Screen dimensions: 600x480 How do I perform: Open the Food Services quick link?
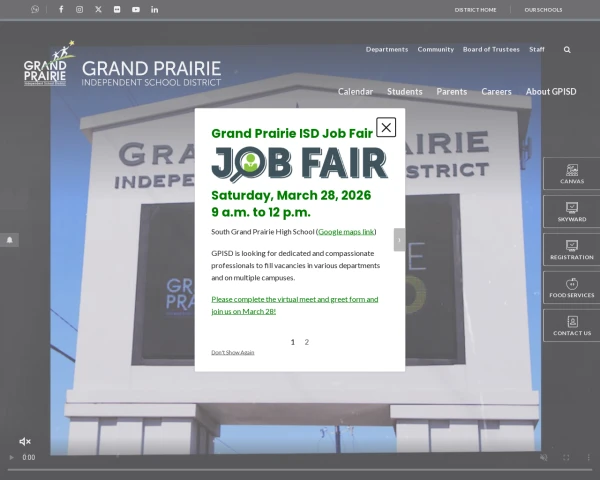pyautogui.click(x=572, y=288)
